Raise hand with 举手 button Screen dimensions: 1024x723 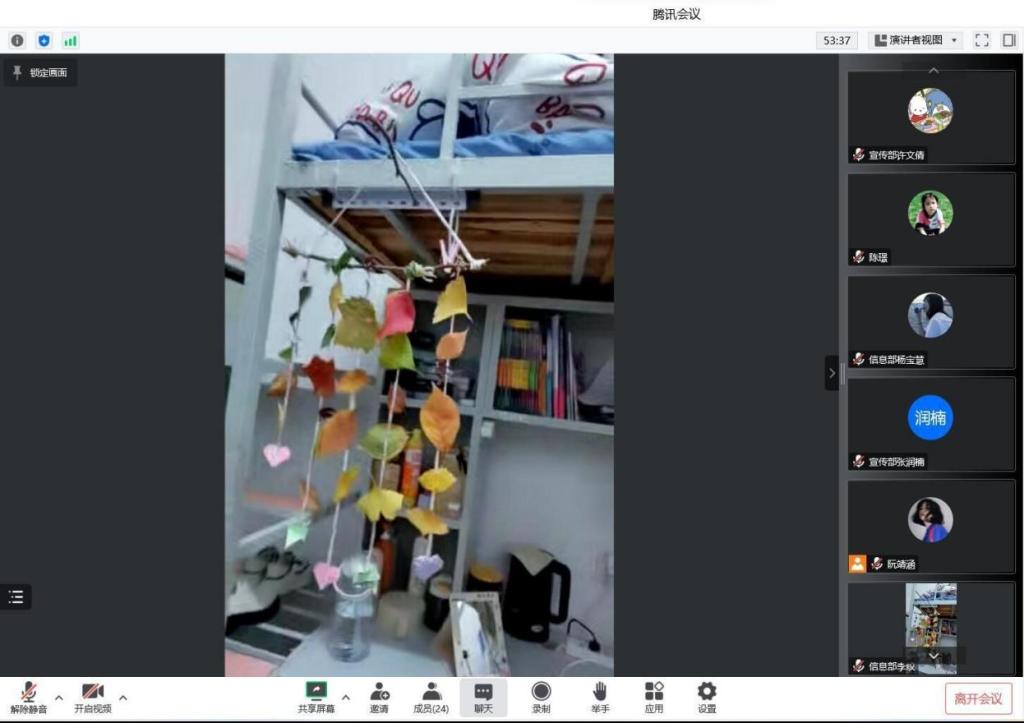(600, 697)
